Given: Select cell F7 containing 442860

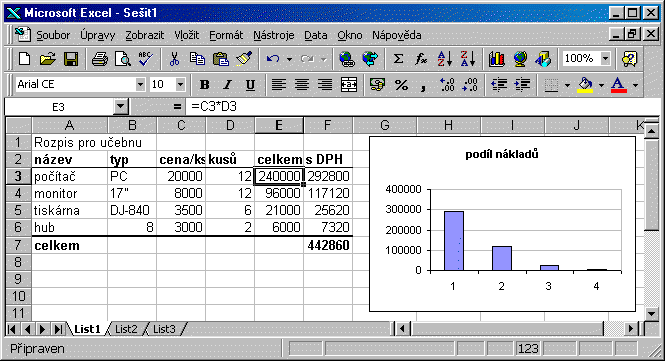Looking at the screenshot, I should (328, 245).
